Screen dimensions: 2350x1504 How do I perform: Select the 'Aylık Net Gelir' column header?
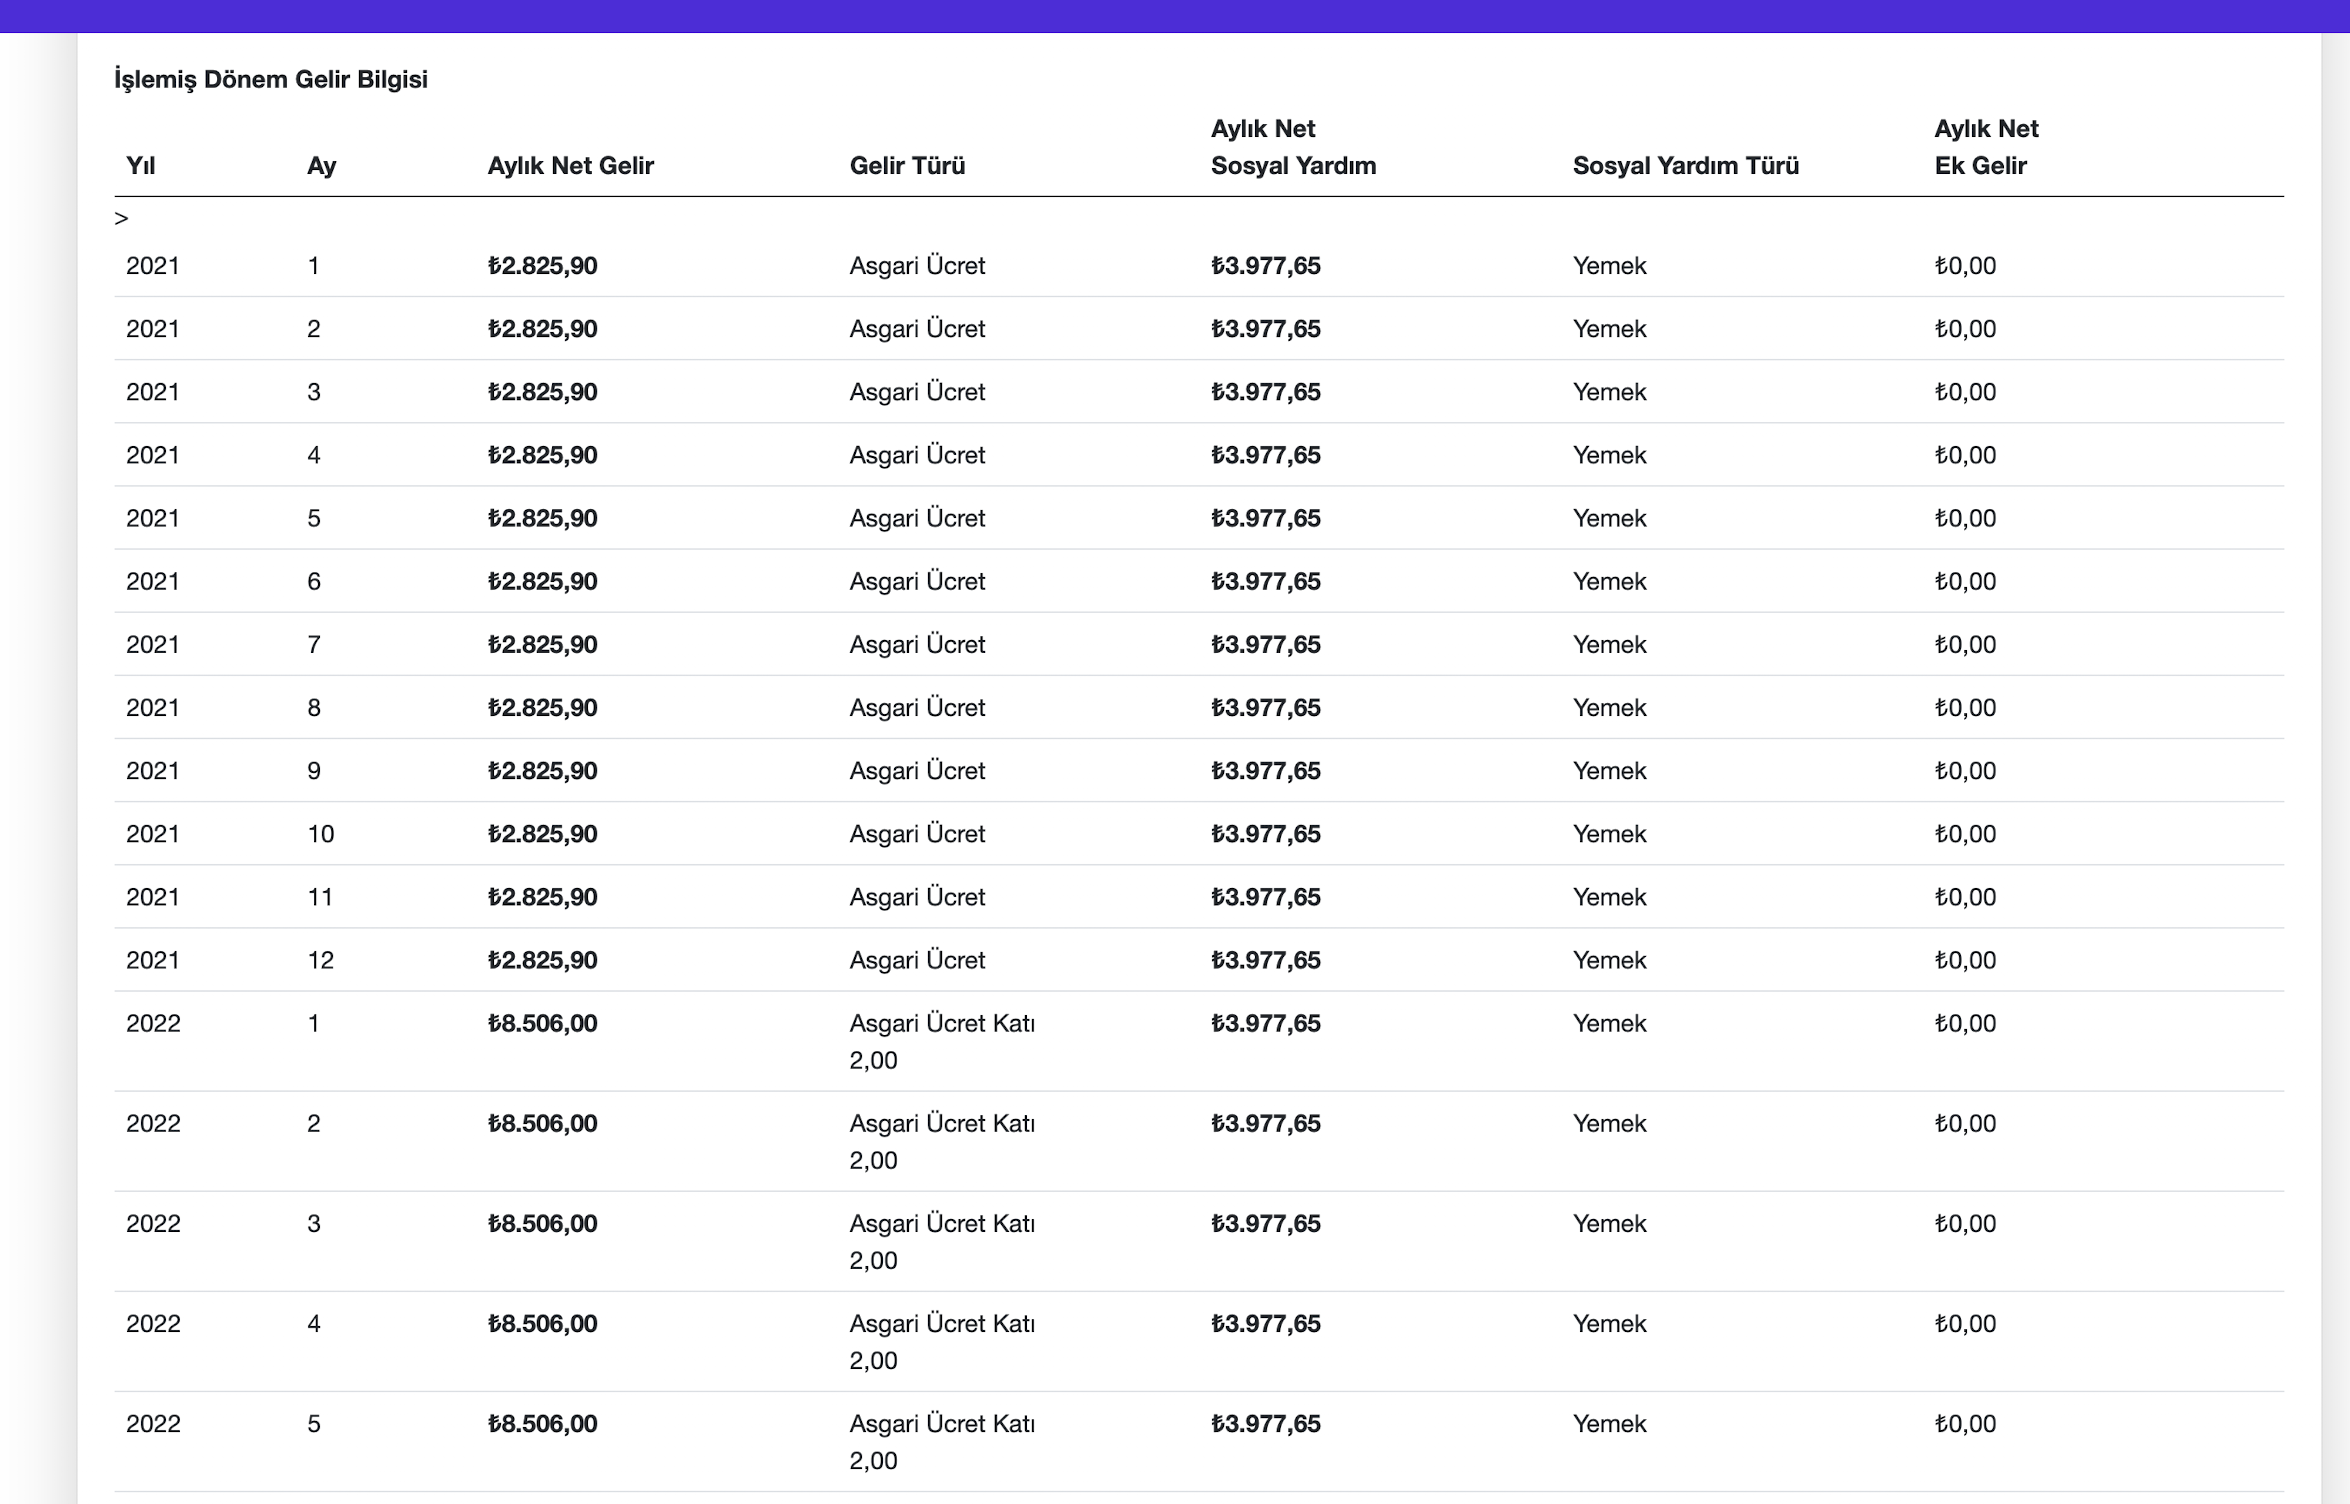tap(570, 166)
